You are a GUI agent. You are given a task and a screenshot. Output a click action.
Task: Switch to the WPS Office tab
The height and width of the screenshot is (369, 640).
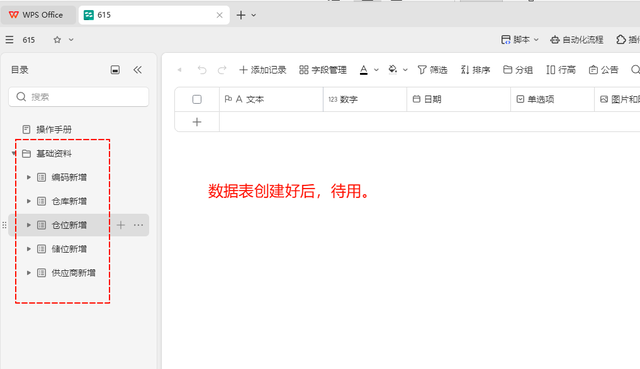tap(37, 15)
